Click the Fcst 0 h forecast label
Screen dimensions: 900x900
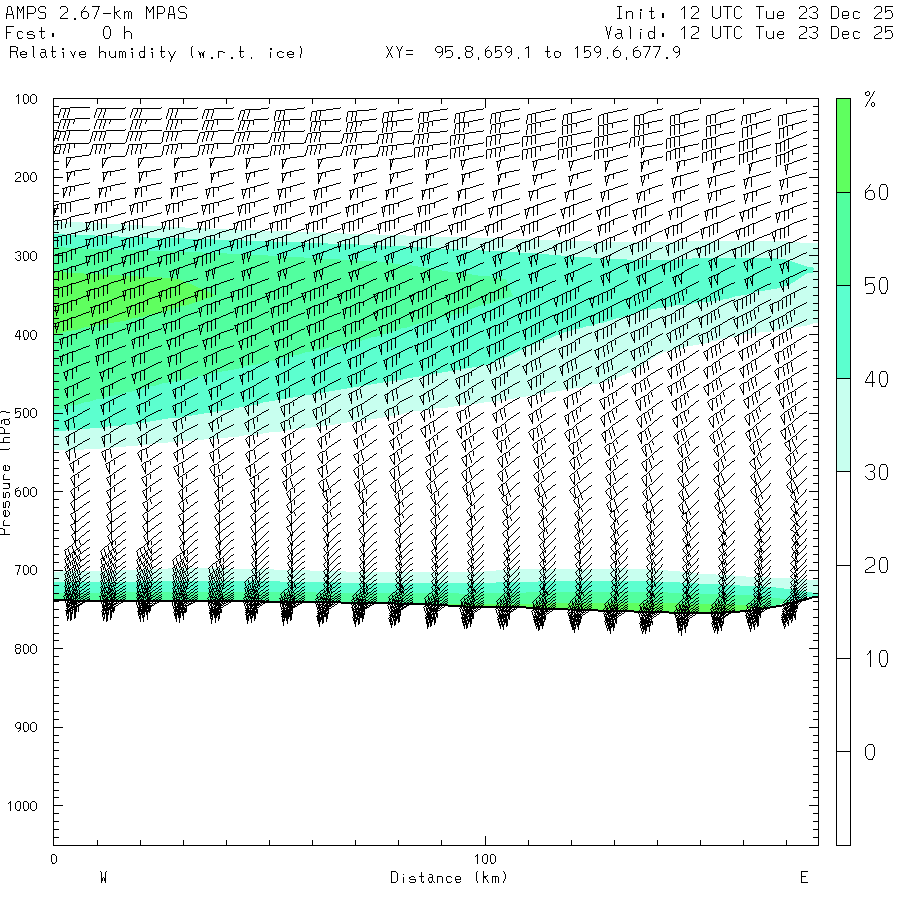69,33
